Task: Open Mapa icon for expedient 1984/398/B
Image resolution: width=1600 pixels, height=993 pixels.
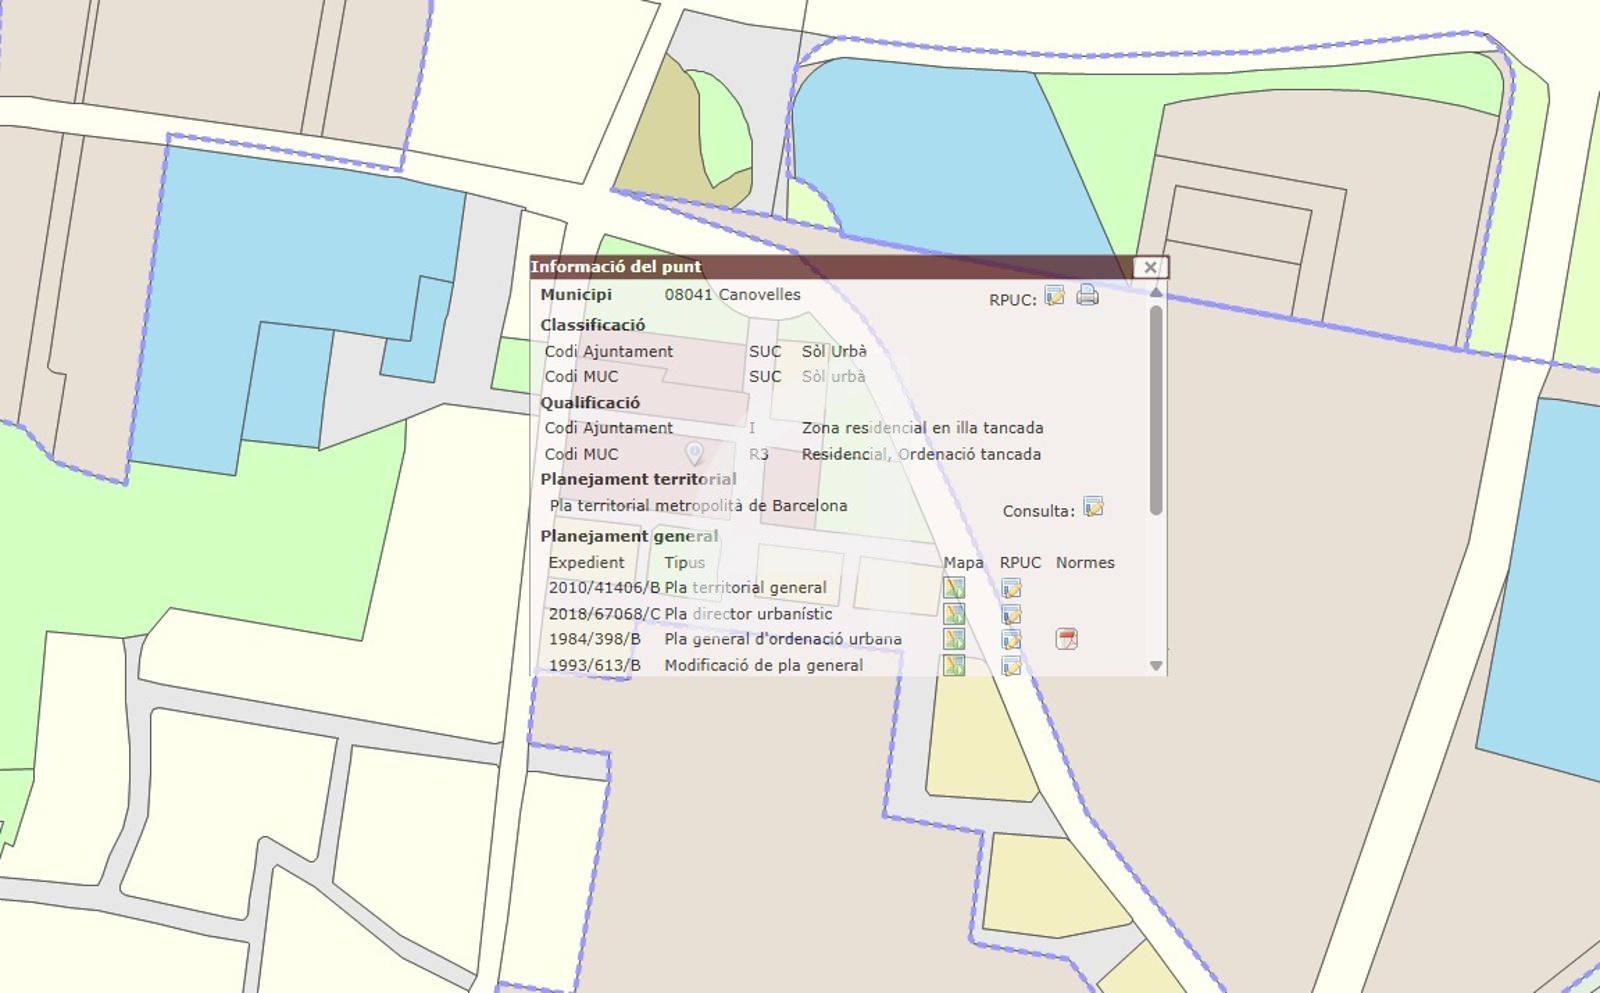Action: click(x=954, y=639)
